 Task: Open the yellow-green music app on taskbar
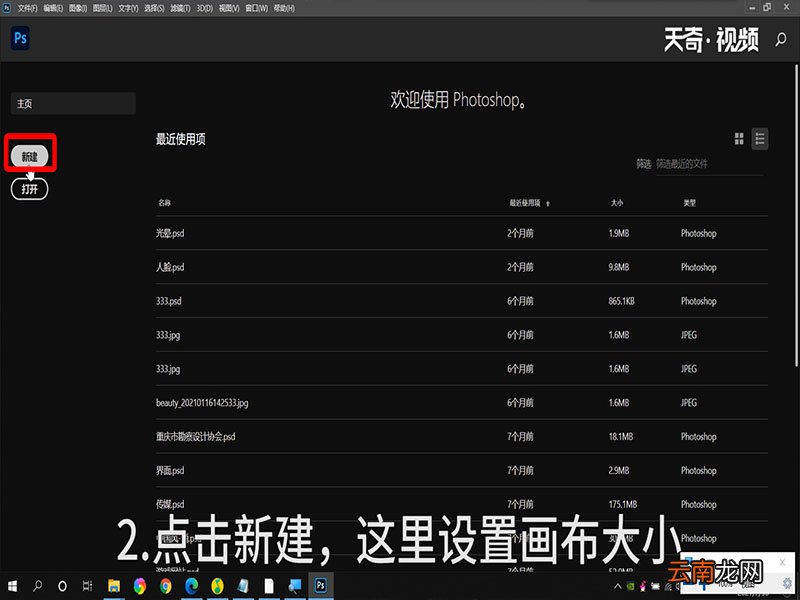click(x=217, y=586)
